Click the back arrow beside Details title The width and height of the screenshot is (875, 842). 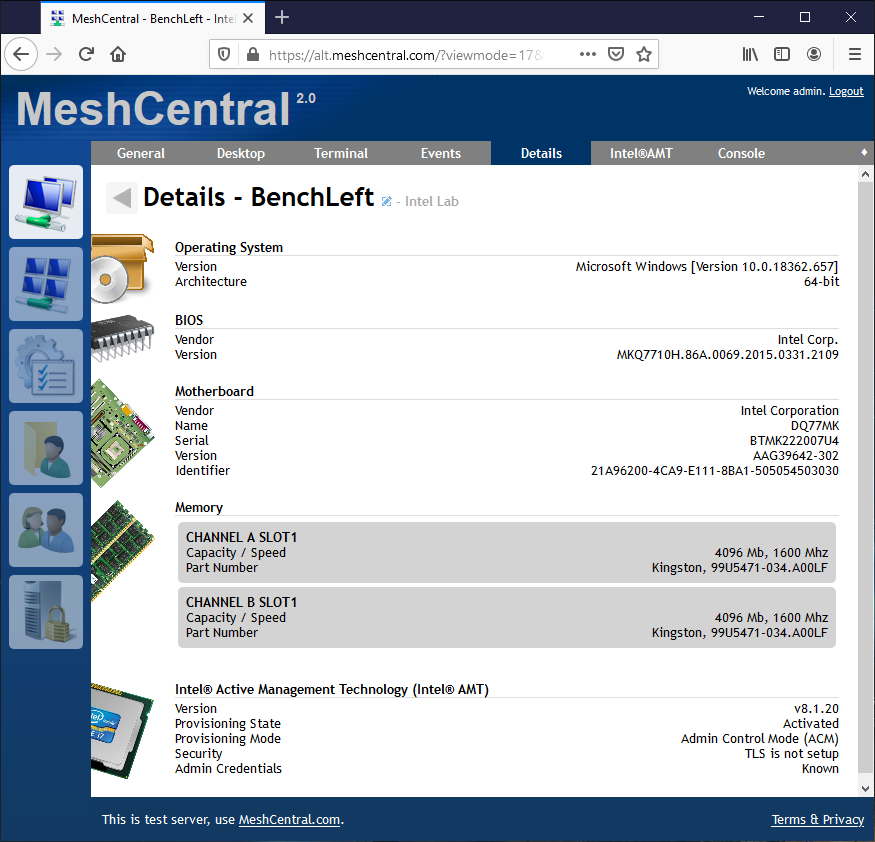point(122,198)
